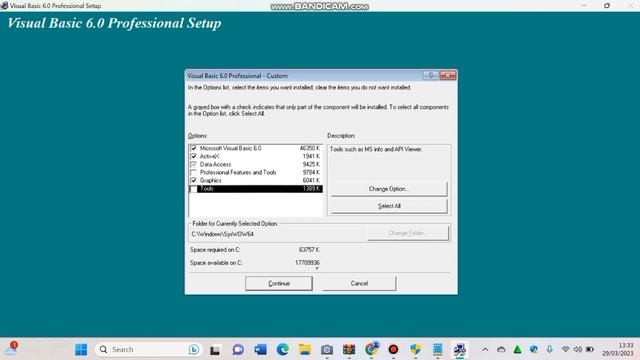640x360 pixels.
Task: Click the '9784 K' size value
Action: tap(311, 173)
